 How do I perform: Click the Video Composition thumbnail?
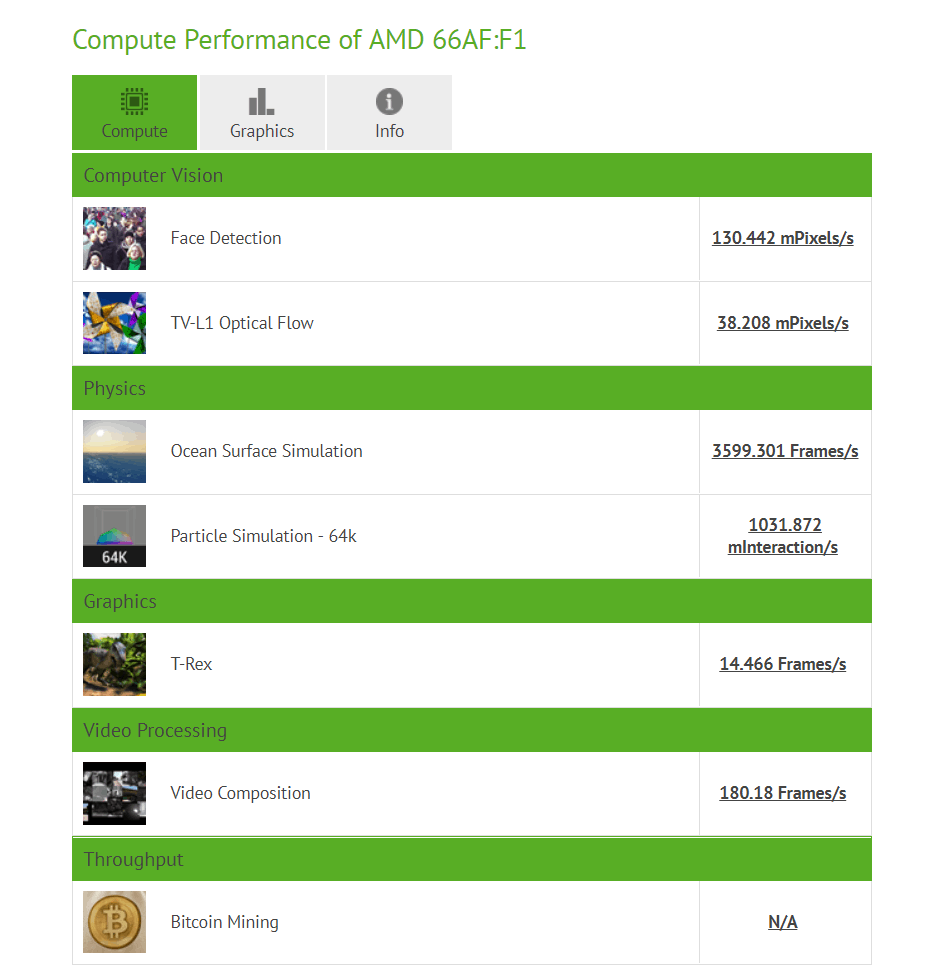[x=114, y=794]
